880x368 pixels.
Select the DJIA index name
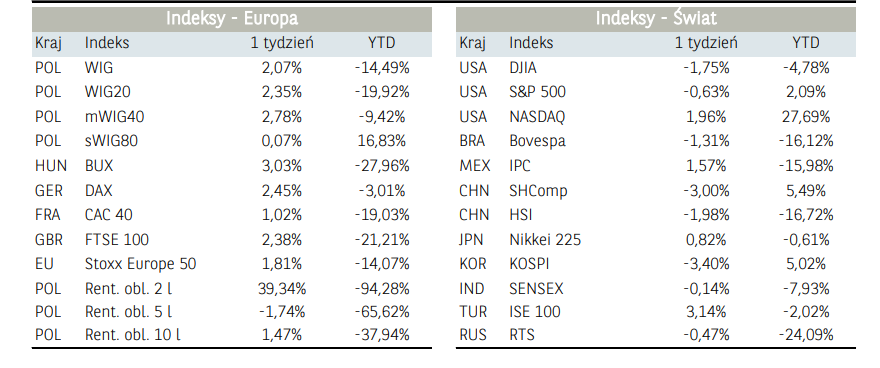[522, 68]
